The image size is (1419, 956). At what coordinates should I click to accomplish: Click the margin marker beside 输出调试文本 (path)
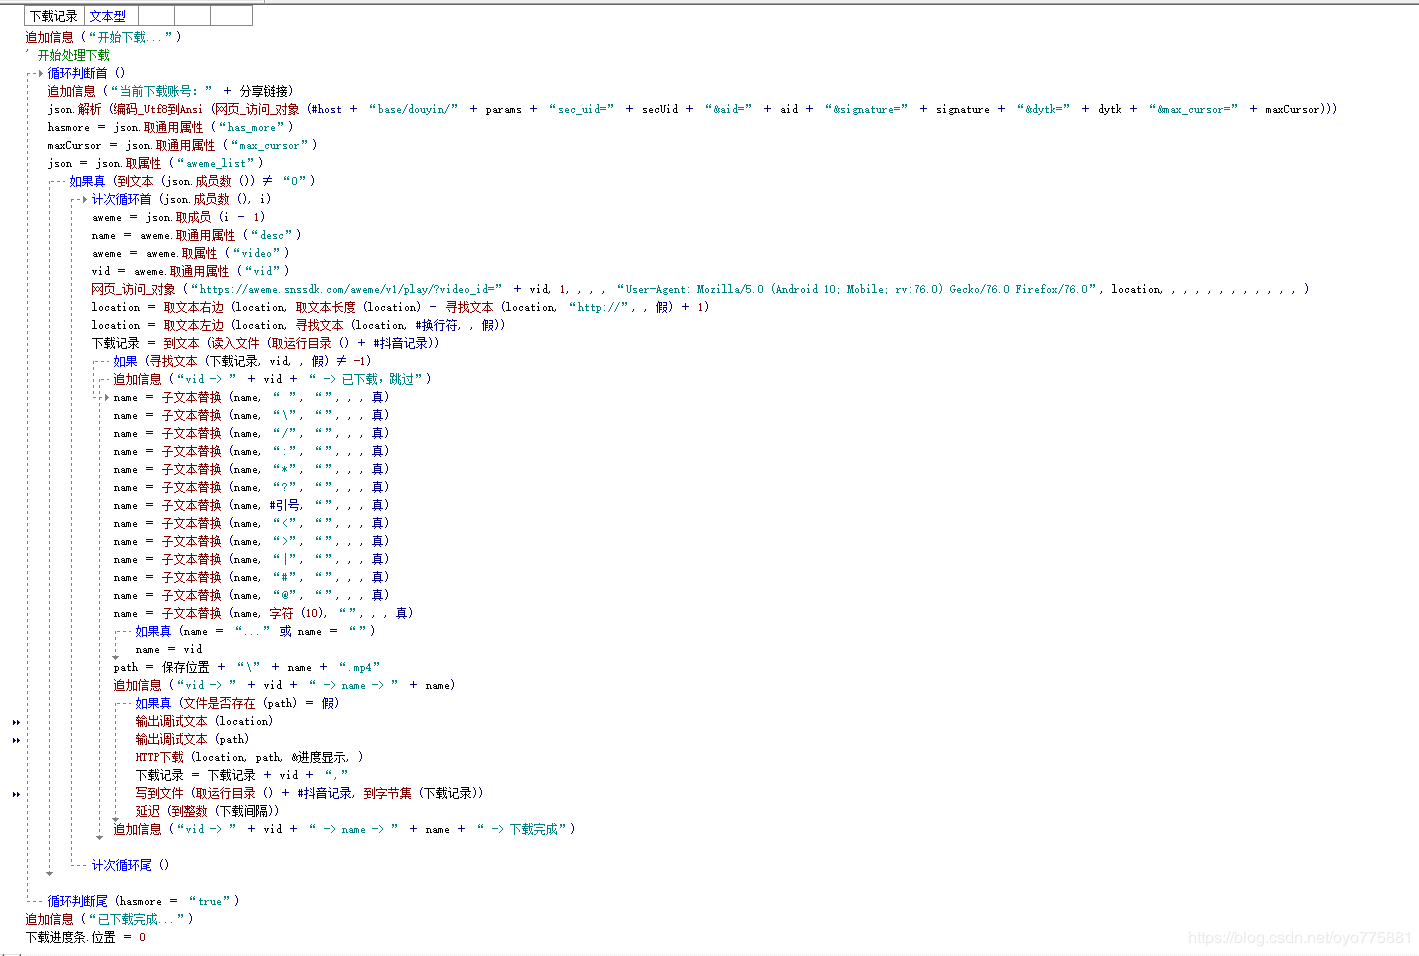(x=16, y=740)
